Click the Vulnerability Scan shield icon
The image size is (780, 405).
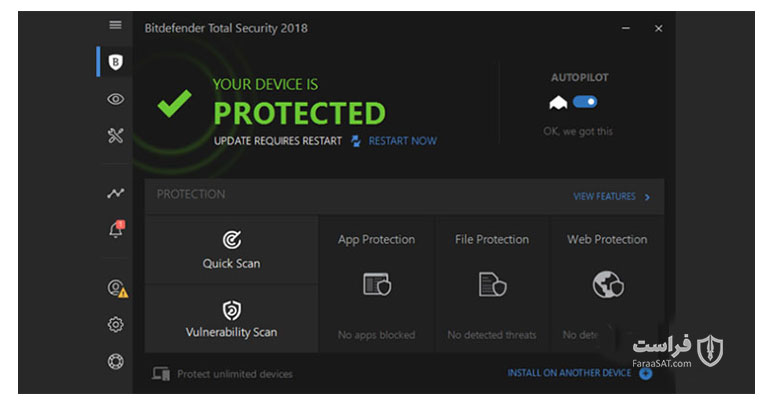tap(232, 310)
